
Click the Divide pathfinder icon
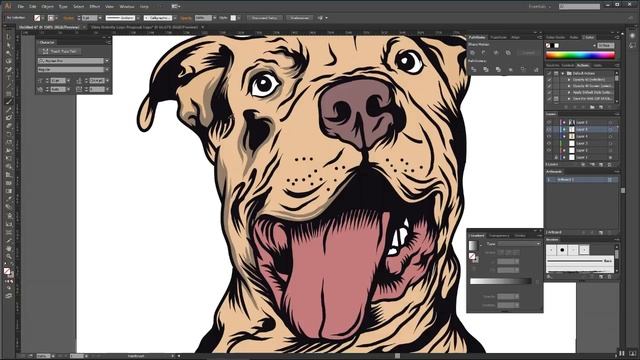(473, 70)
